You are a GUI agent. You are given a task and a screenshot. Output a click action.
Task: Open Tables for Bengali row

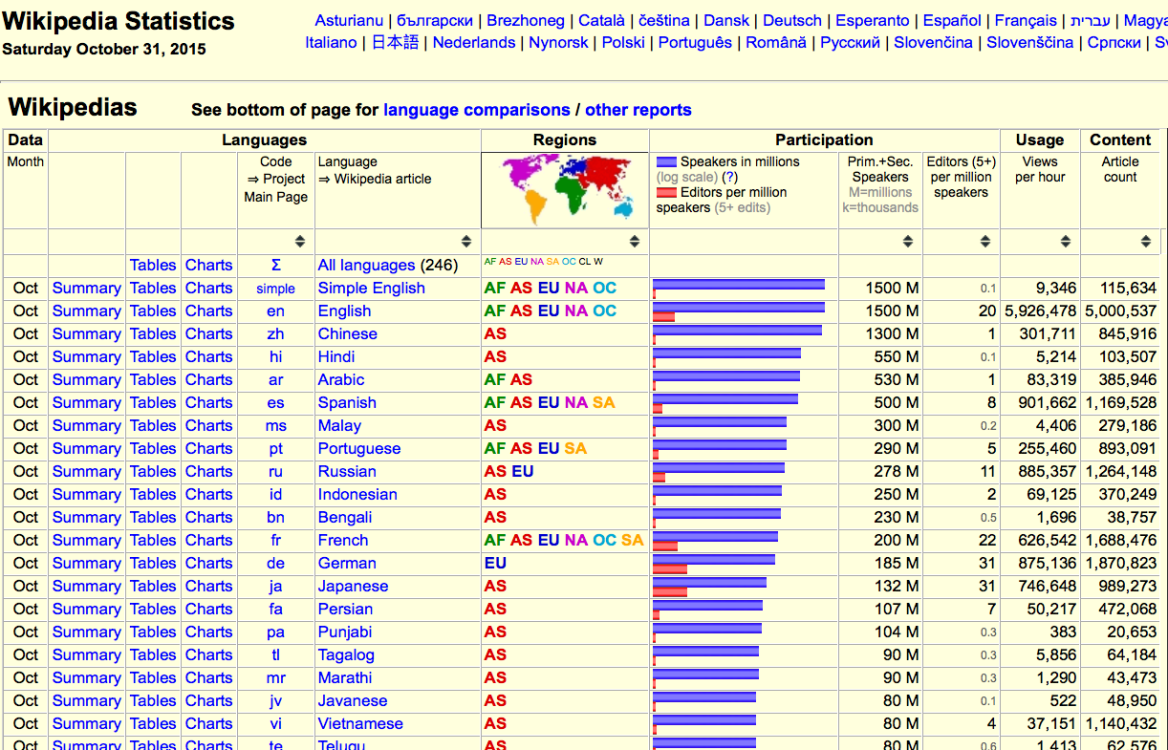click(x=153, y=518)
